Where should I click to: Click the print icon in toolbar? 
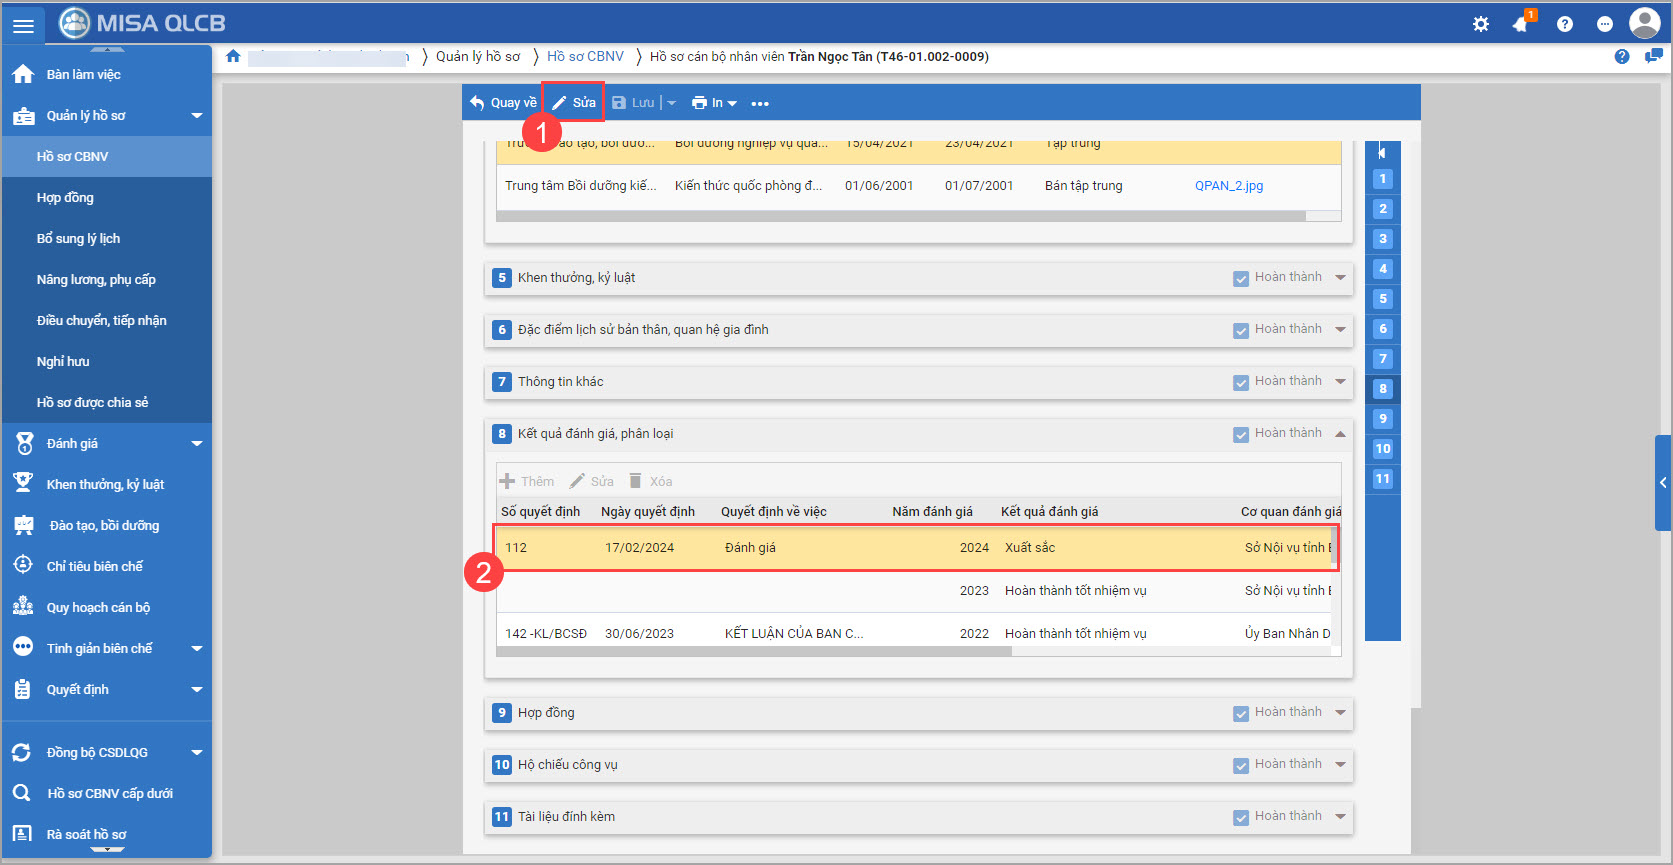point(700,103)
